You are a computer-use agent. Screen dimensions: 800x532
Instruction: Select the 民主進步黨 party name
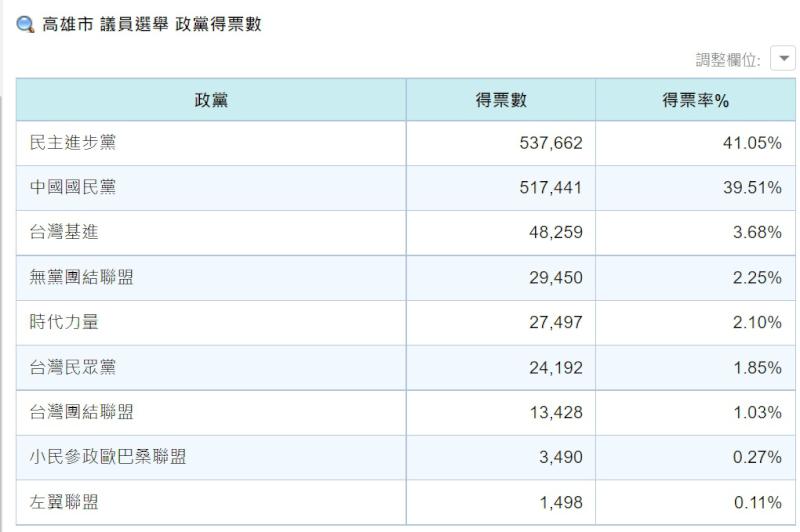(x=73, y=143)
